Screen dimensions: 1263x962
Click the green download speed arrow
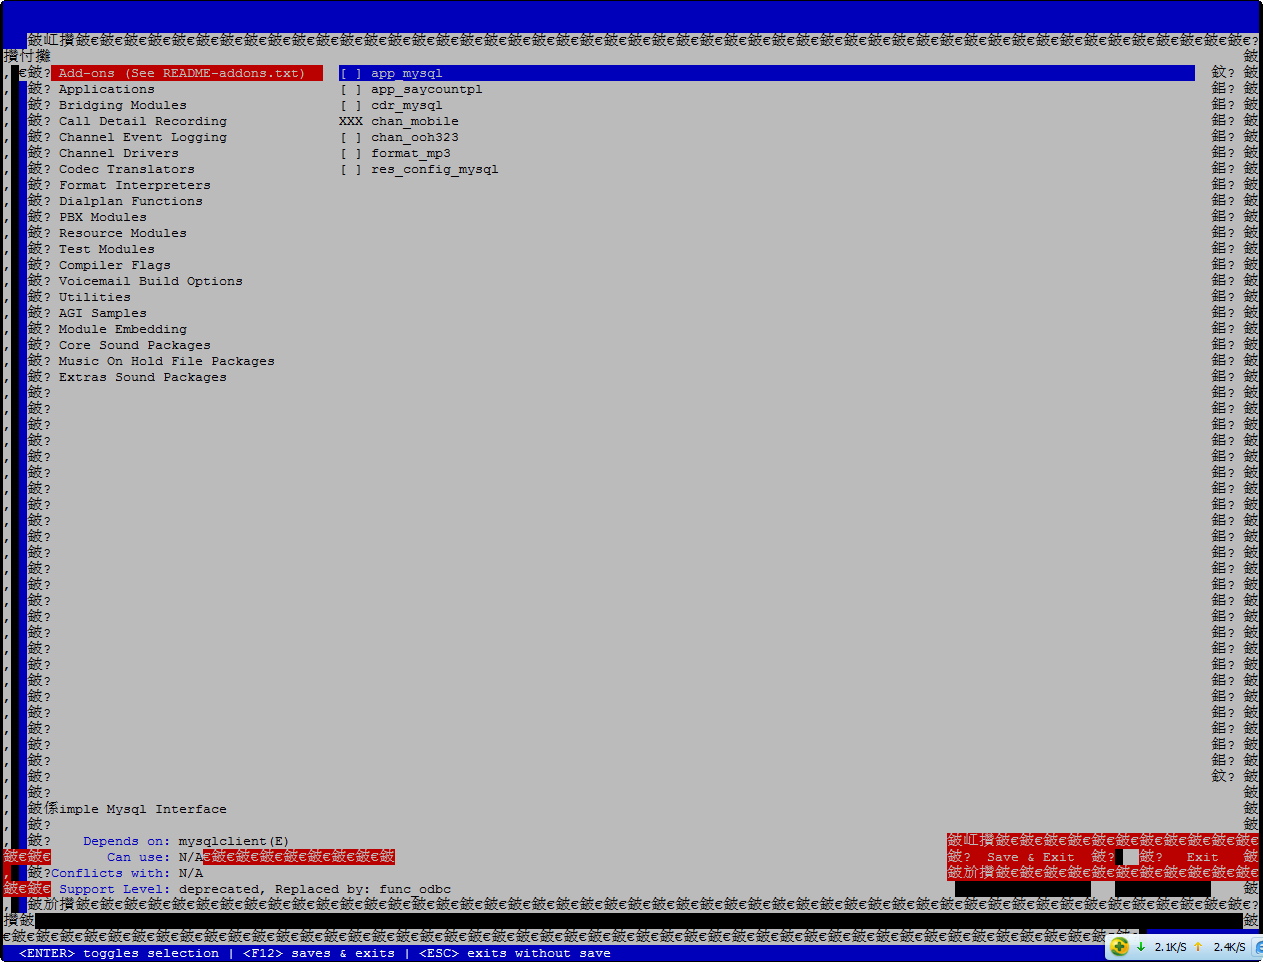(1141, 946)
